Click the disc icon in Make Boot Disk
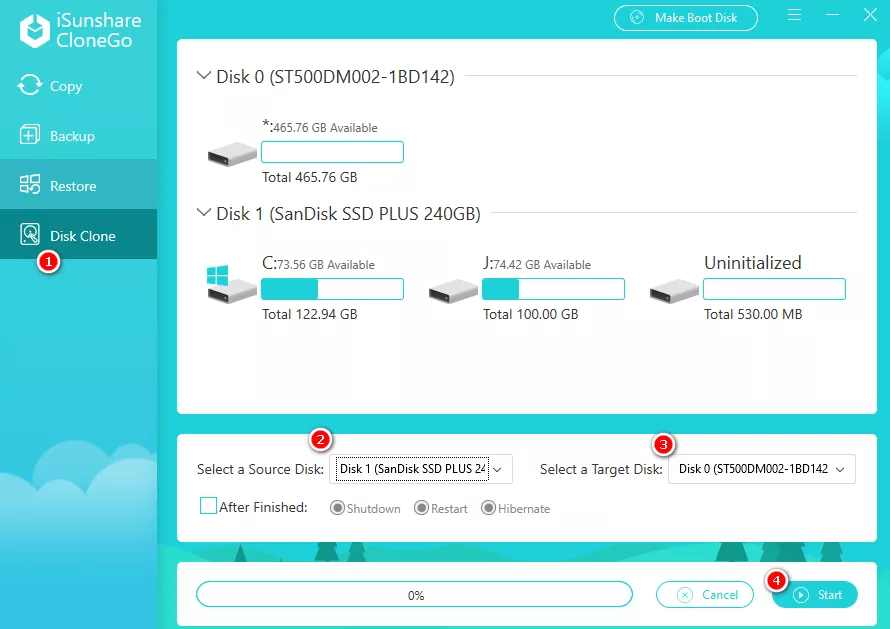890x629 pixels. point(637,18)
